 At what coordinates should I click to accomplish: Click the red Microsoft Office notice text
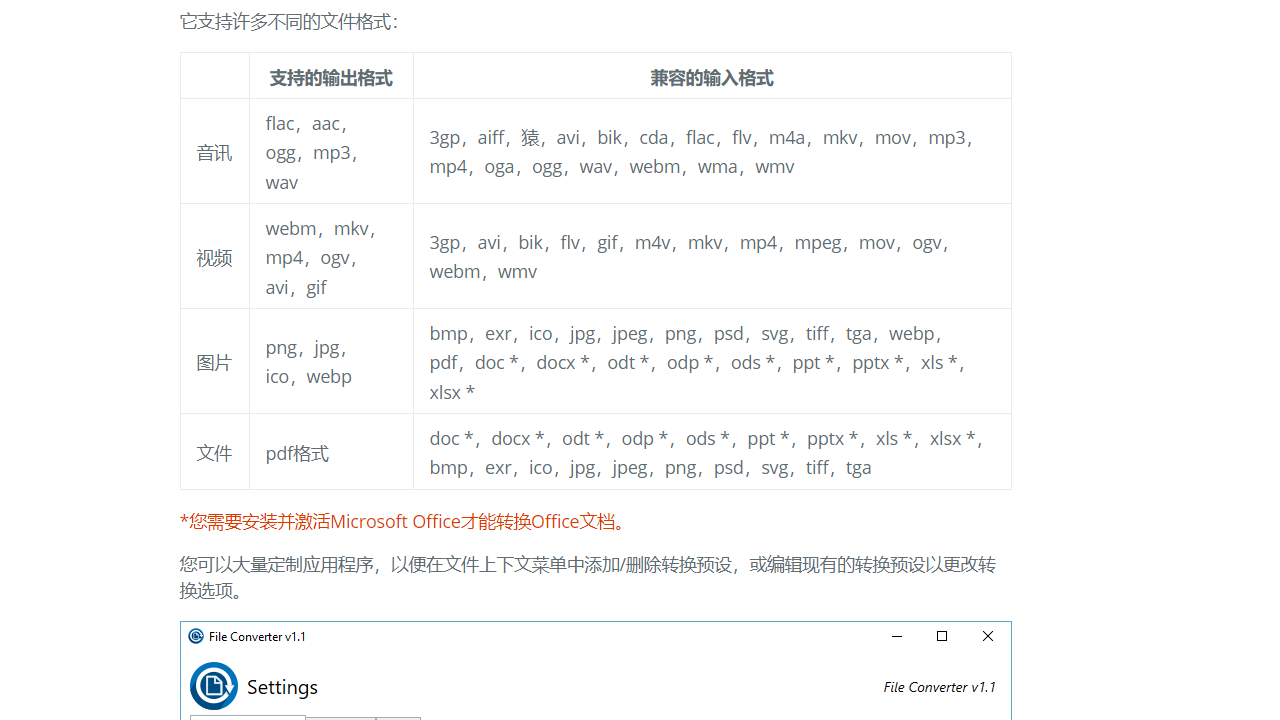point(402,521)
